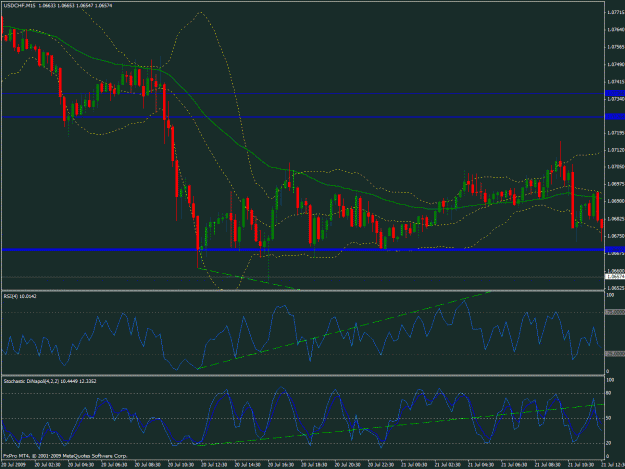Select the green dashed trendline under price lows
This screenshot has width=625, height=469.
(248, 279)
